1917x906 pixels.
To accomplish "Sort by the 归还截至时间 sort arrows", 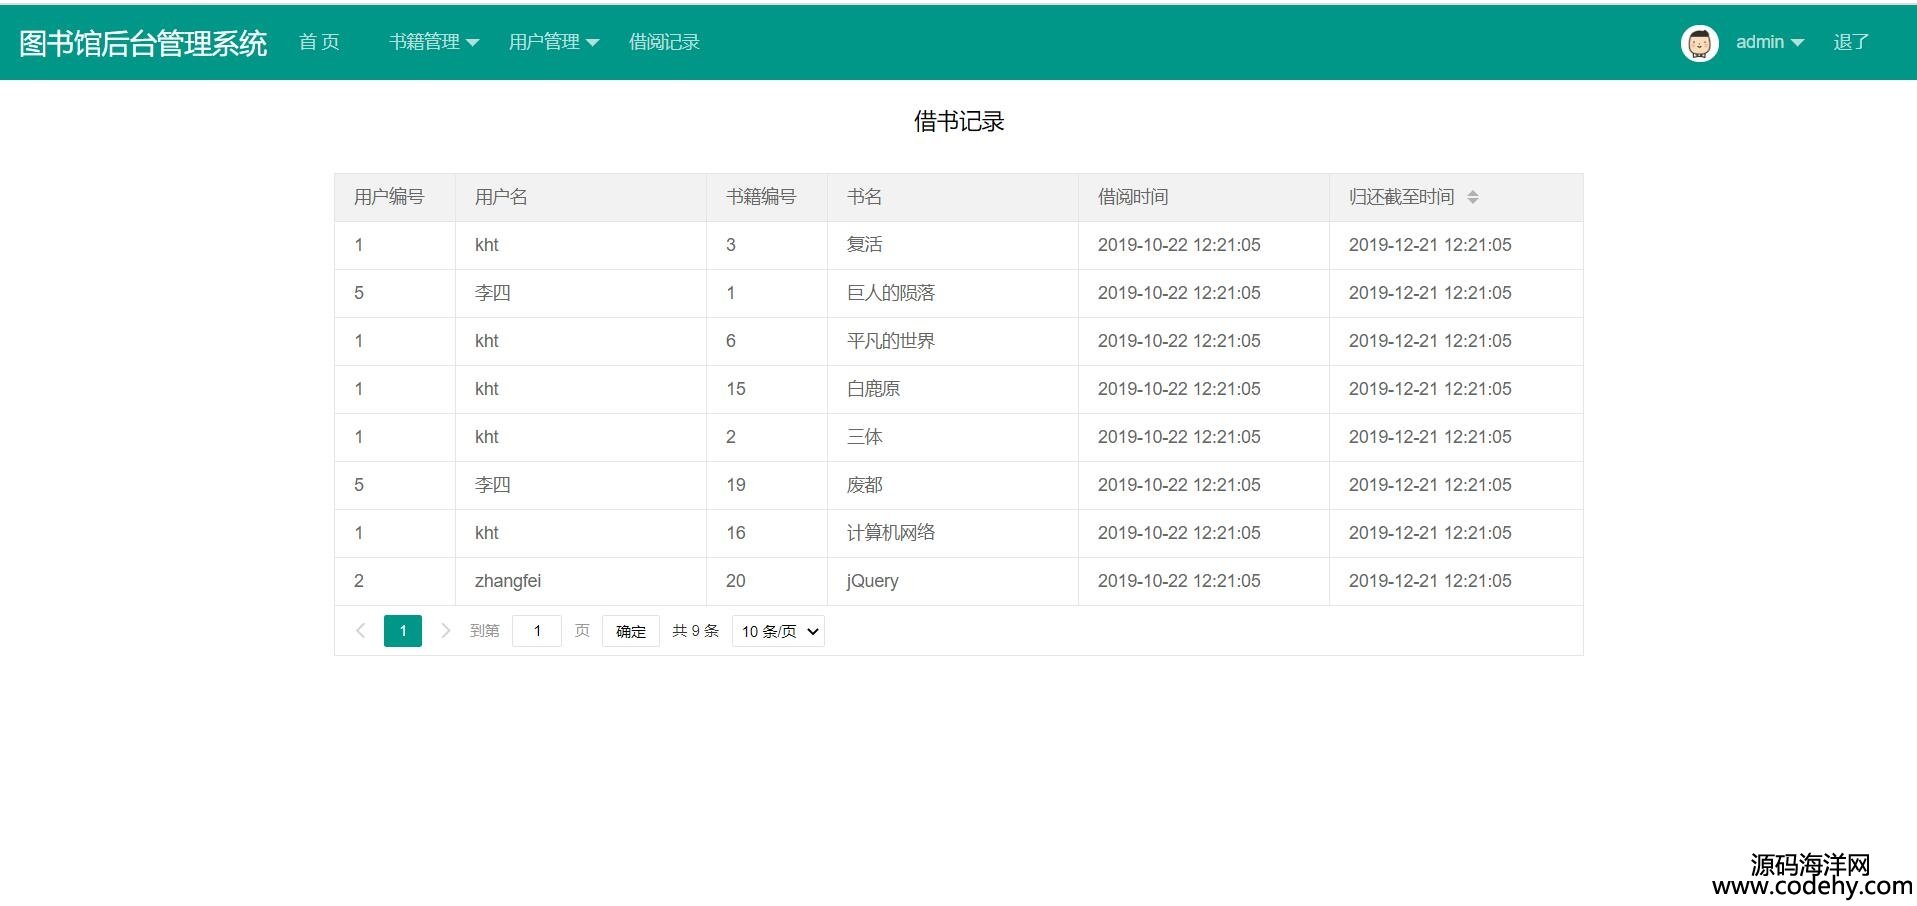I will coord(1472,197).
